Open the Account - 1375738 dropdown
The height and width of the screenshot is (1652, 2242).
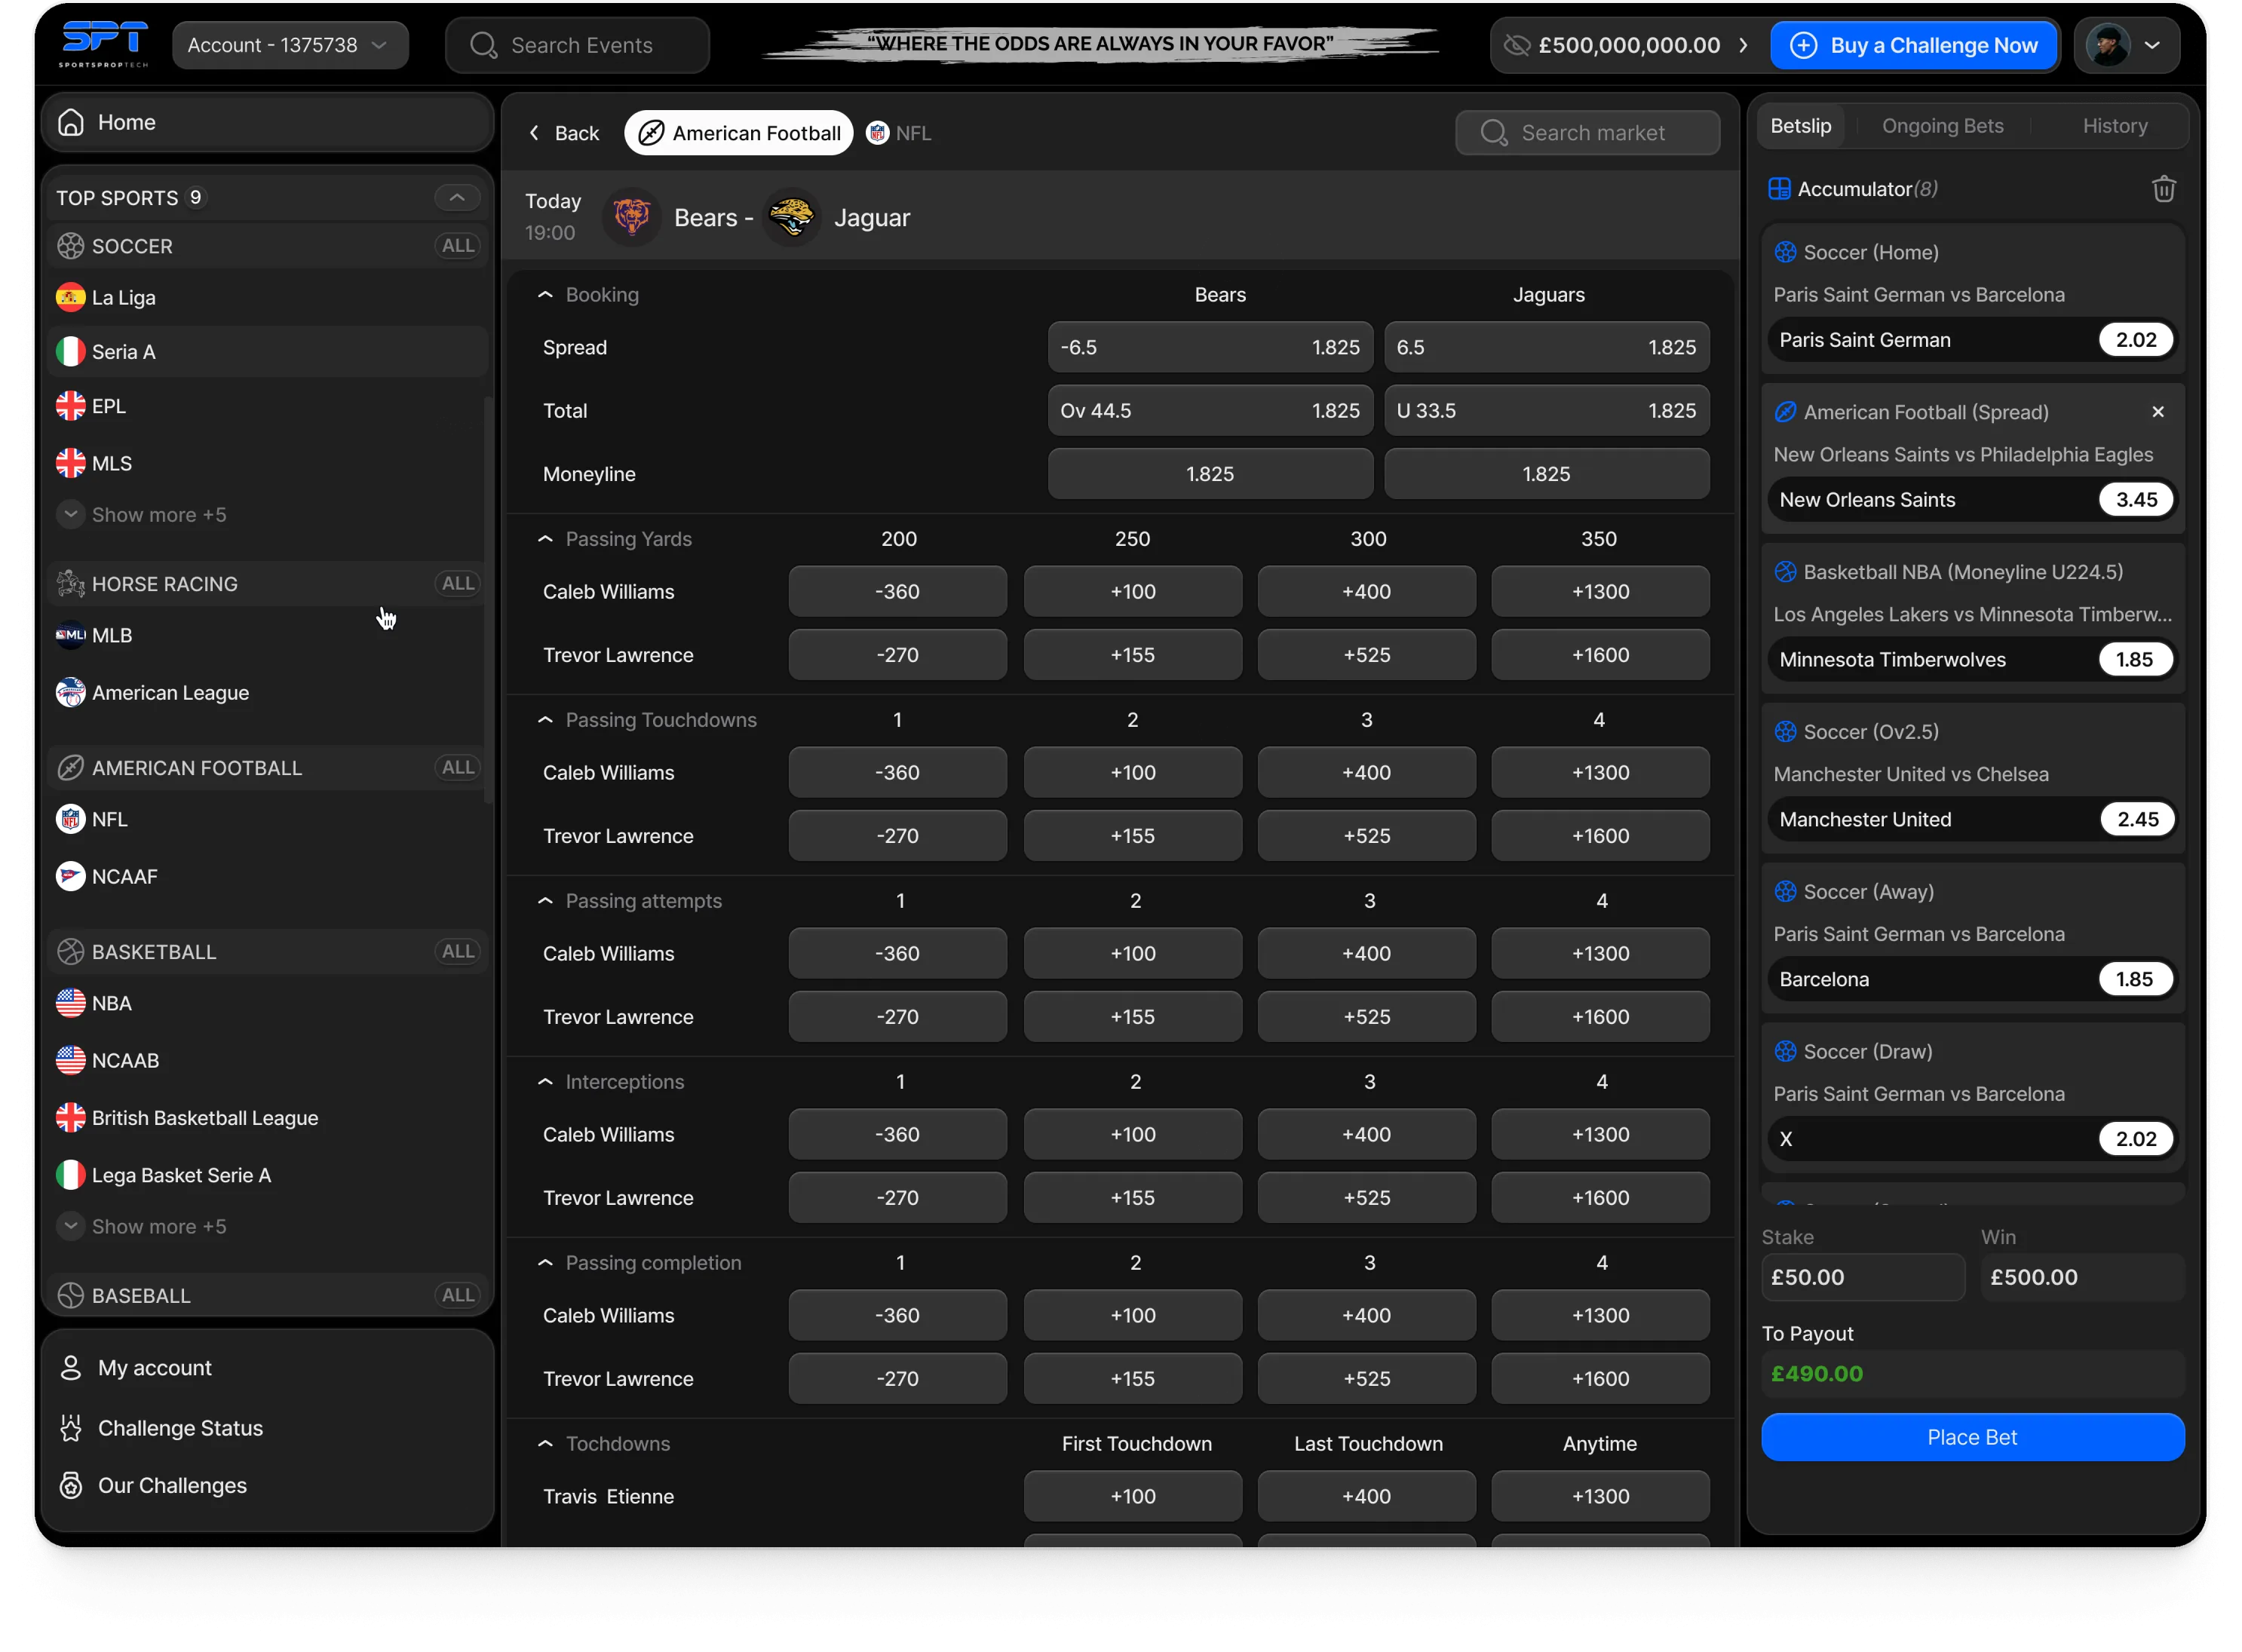point(289,45)
